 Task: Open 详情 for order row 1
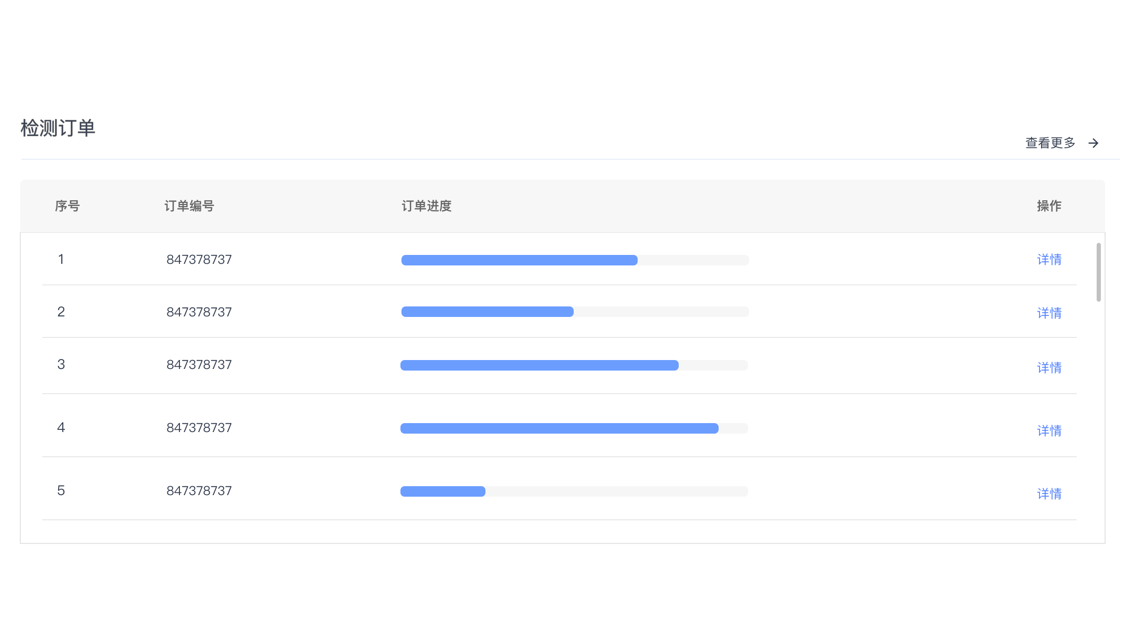click(x=1048, y=260)
